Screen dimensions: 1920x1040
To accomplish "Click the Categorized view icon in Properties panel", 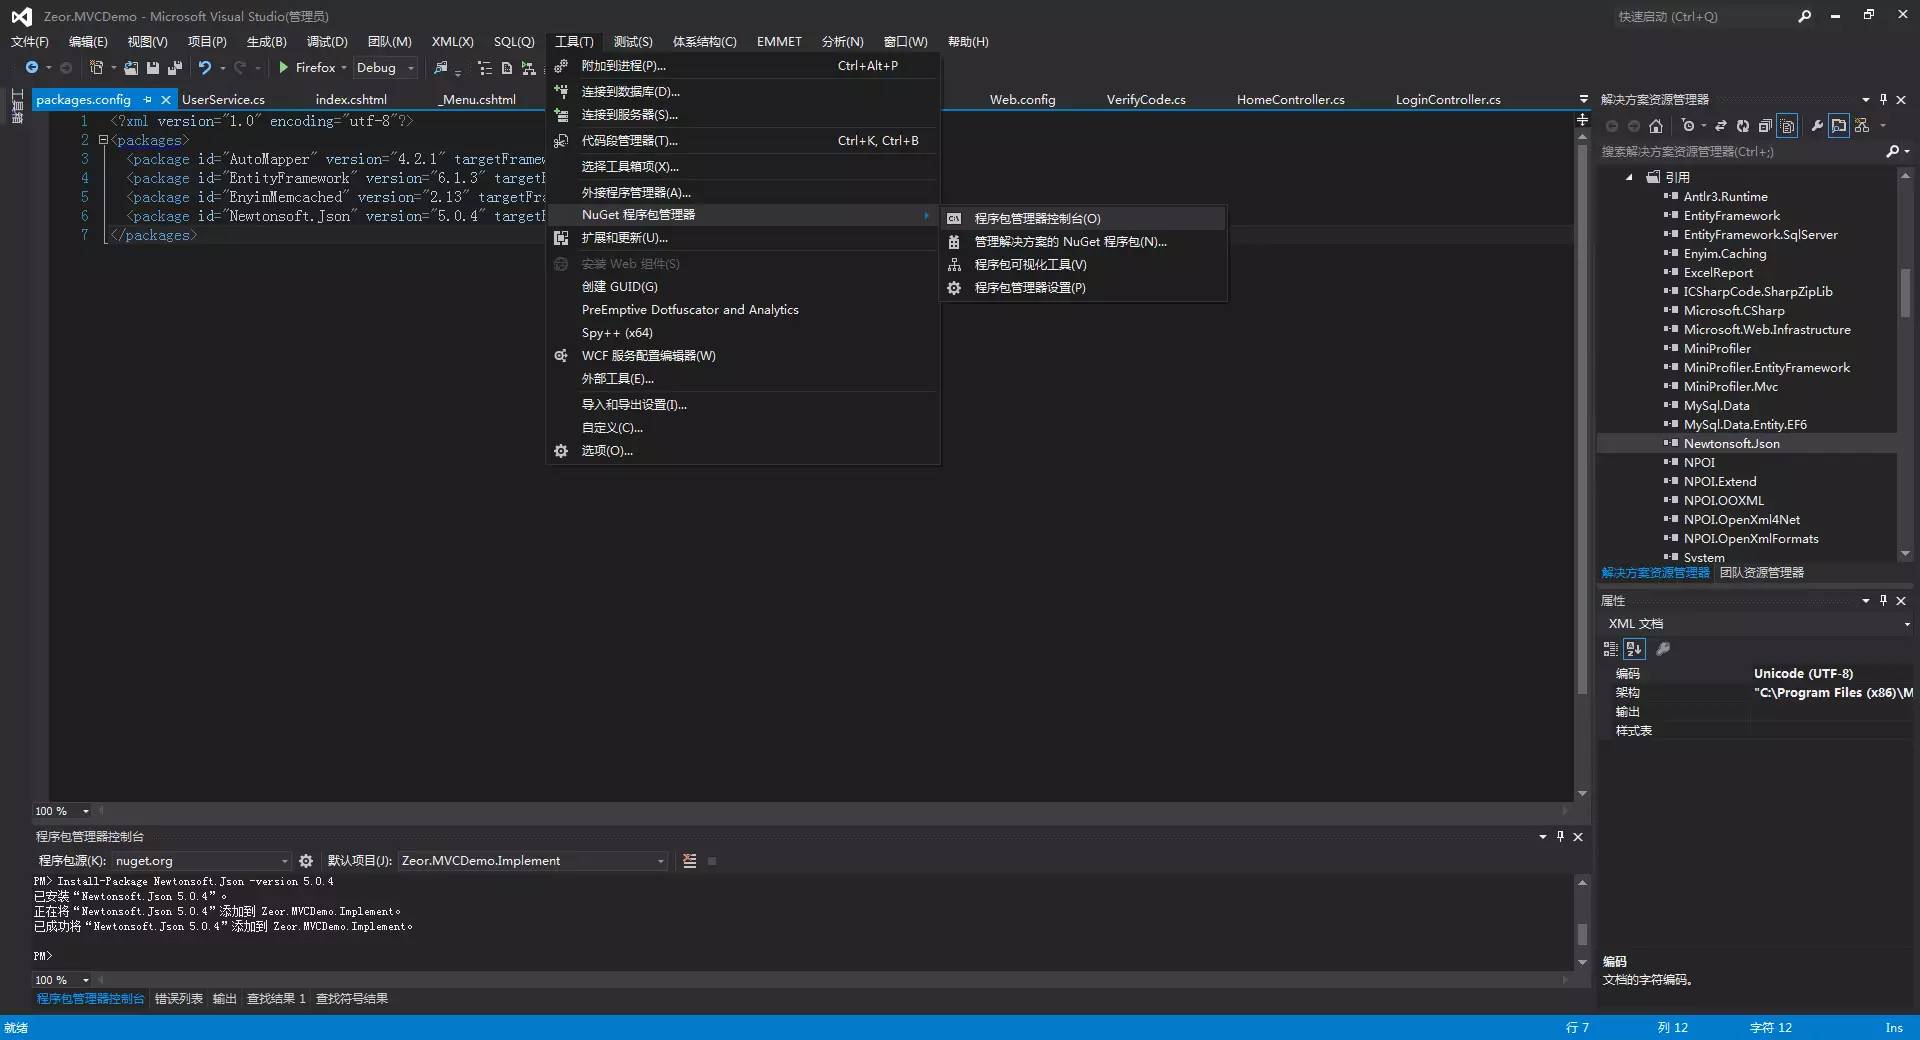I will (1610, 648).
